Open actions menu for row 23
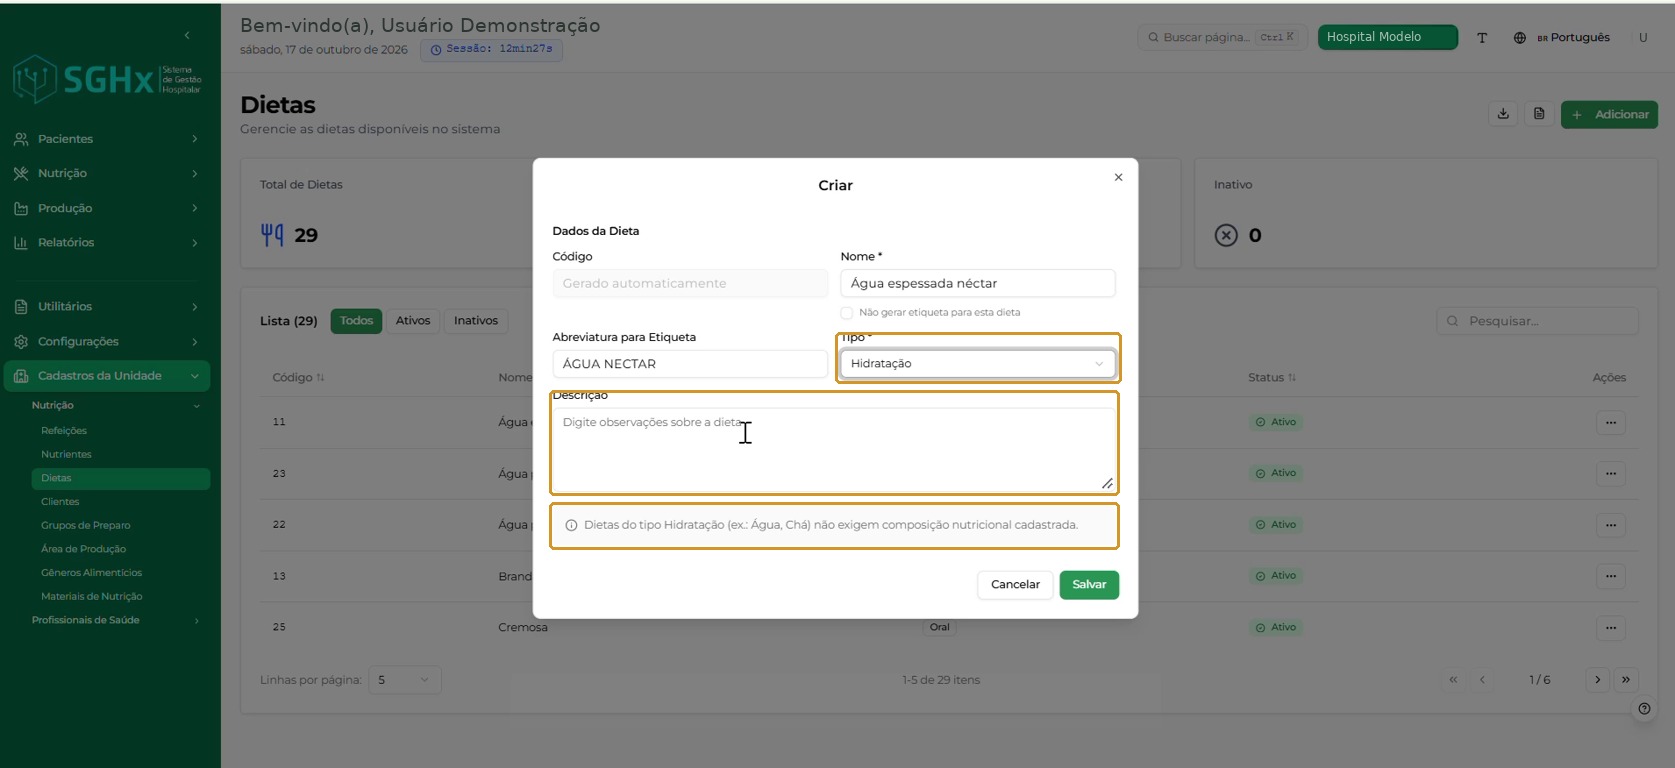 point(1610,473)
